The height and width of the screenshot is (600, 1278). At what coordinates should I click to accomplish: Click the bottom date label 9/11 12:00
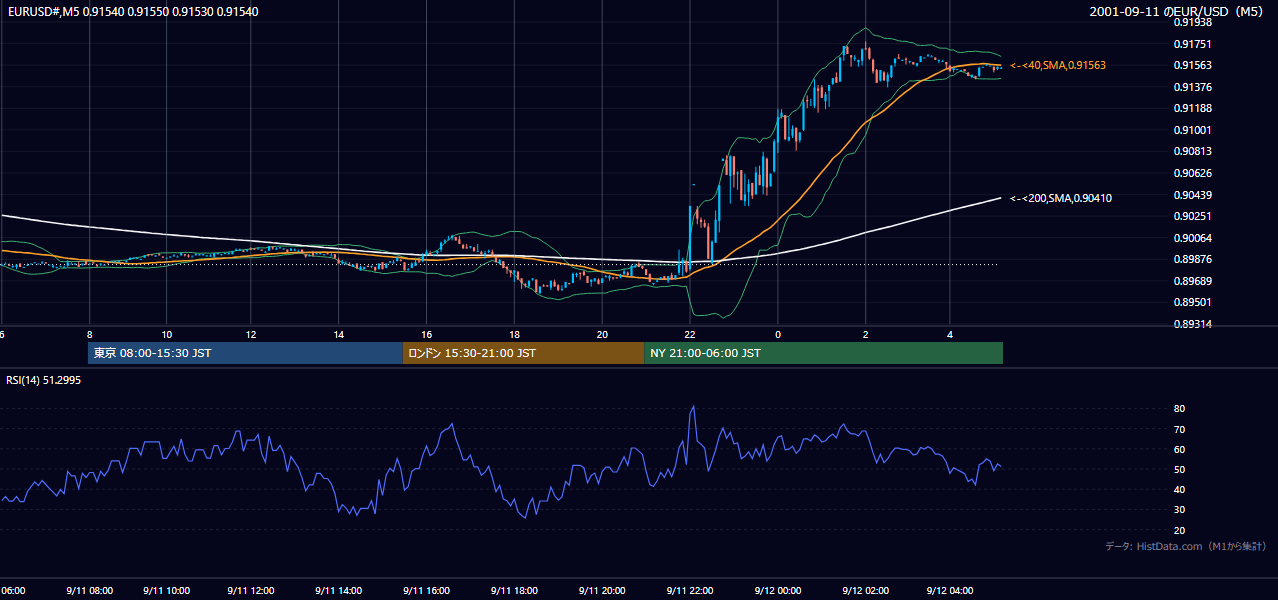pyautogui.click(x=249, y=590)
